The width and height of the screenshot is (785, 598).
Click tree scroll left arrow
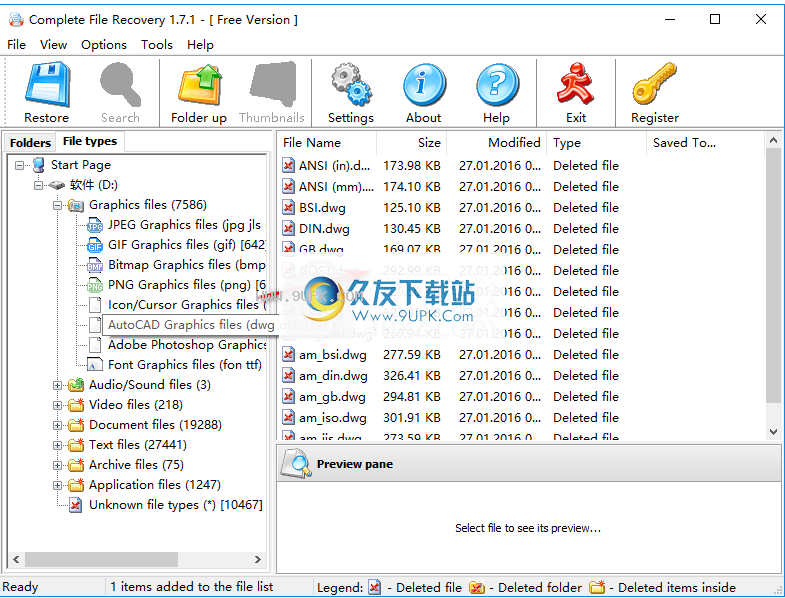click(x=16, y=559)
